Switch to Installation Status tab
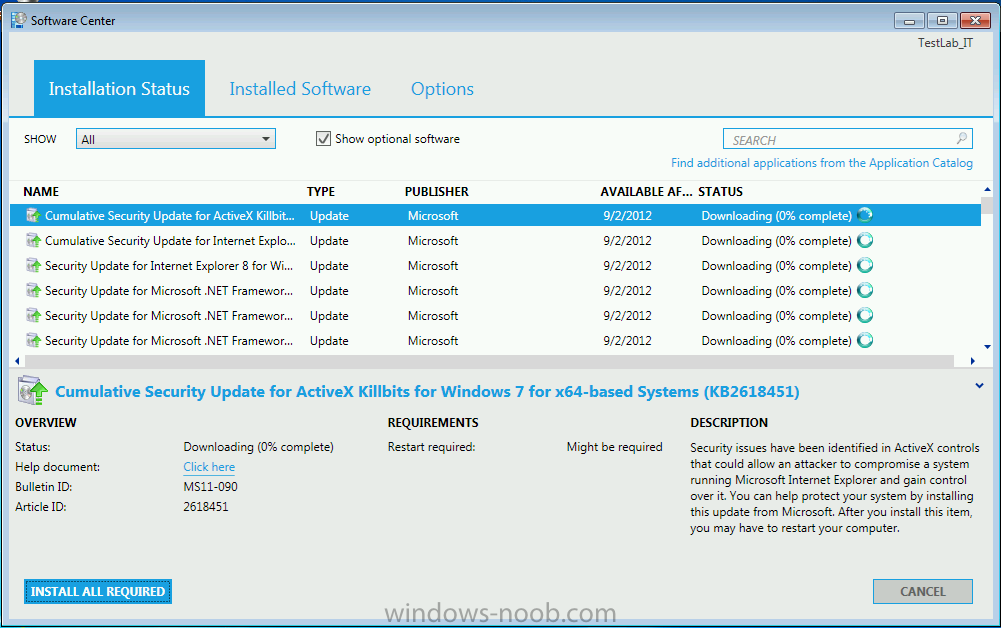This screenshot has width=1001, height=628. pos(119,88)
